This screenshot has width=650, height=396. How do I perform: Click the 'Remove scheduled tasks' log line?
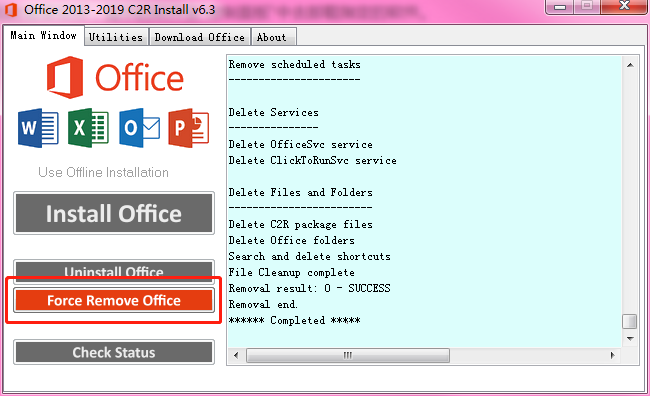(x=294, y=64)
